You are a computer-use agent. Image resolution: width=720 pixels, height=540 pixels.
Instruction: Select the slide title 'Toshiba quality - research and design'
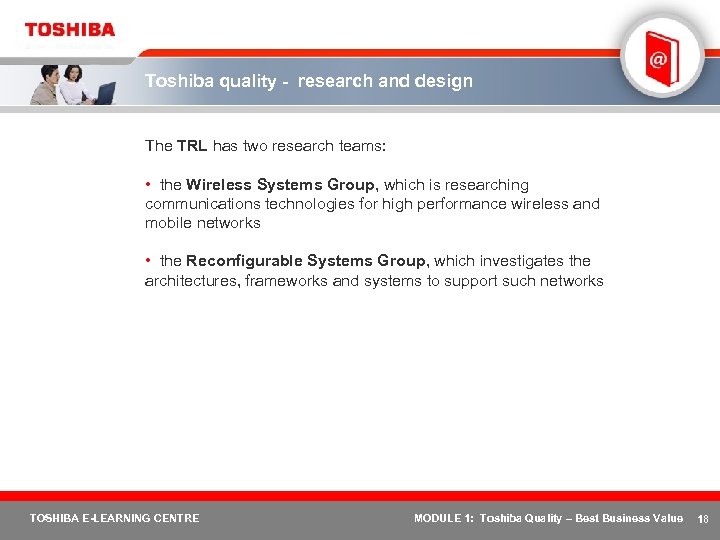click(309, 81)
